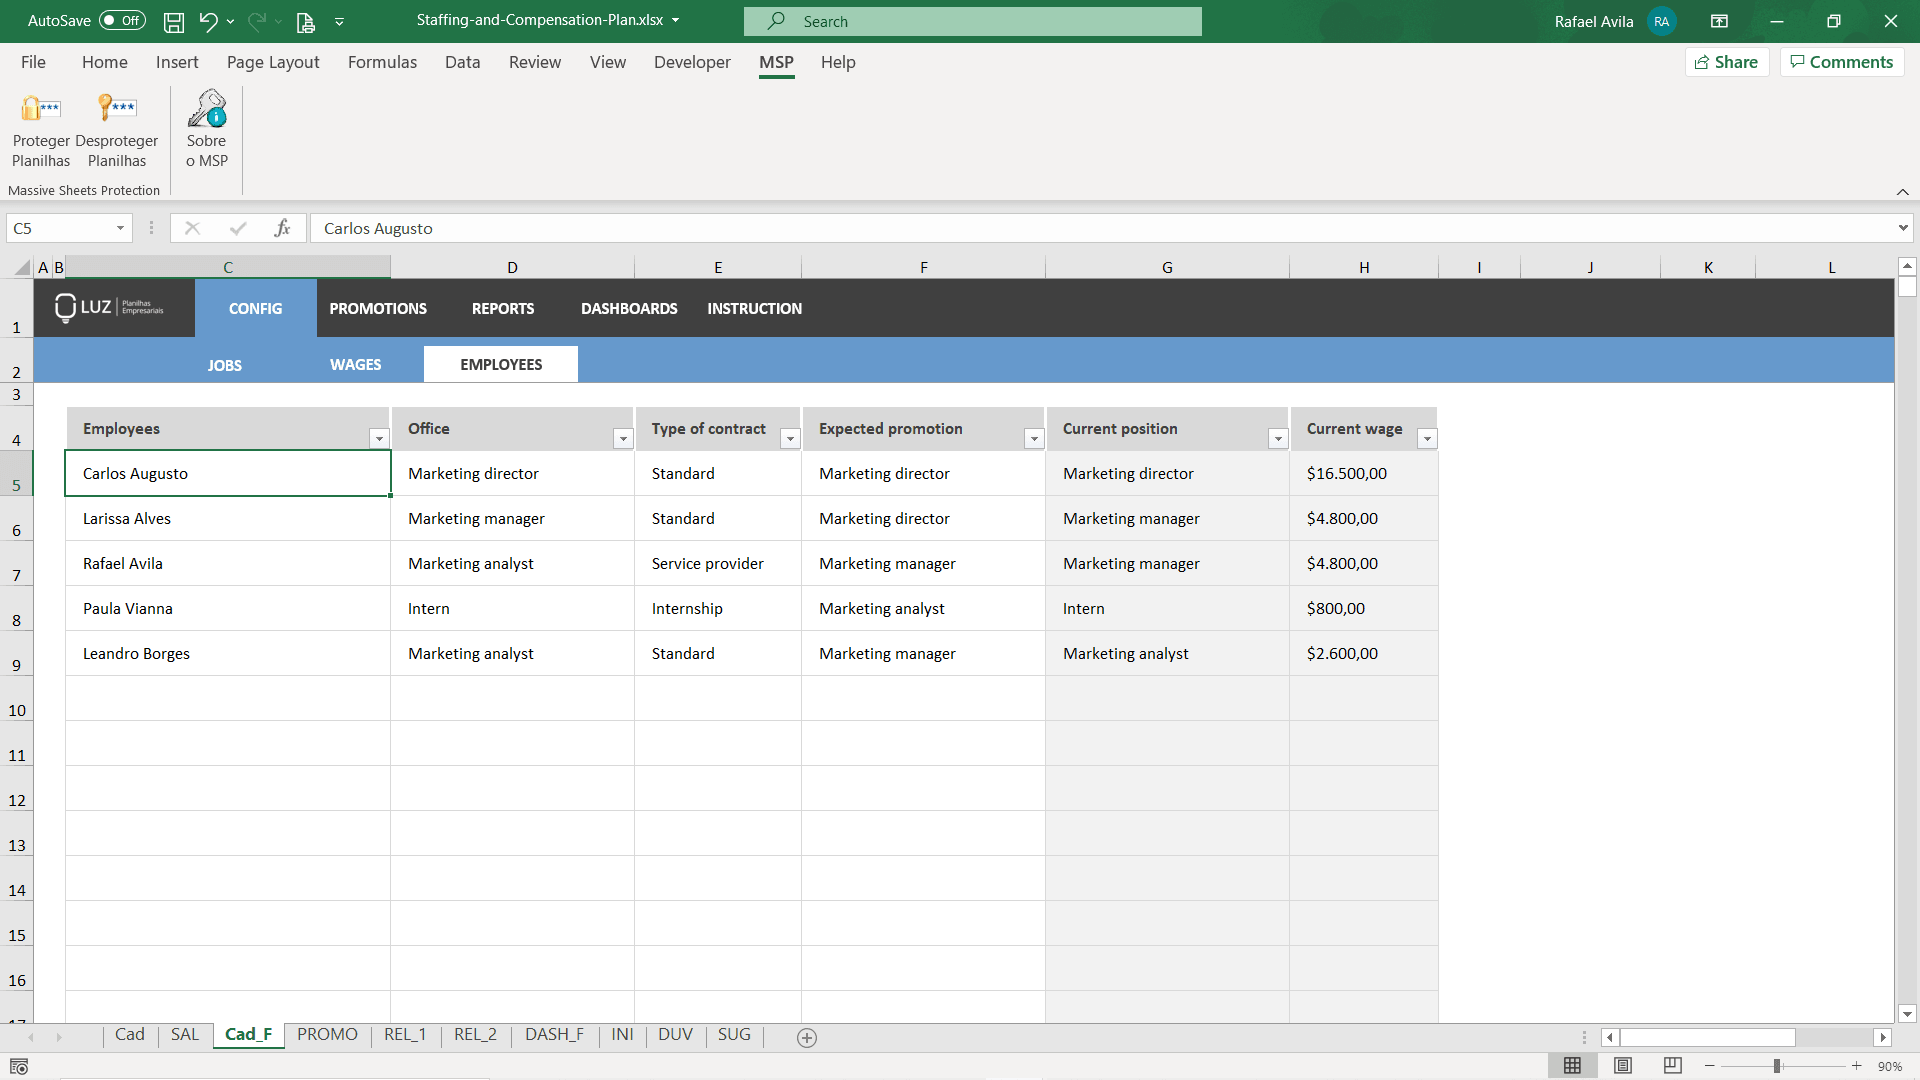Open the Comments pane
The height and width of the screenshot is (1080, 1920).
[1841, 61]
